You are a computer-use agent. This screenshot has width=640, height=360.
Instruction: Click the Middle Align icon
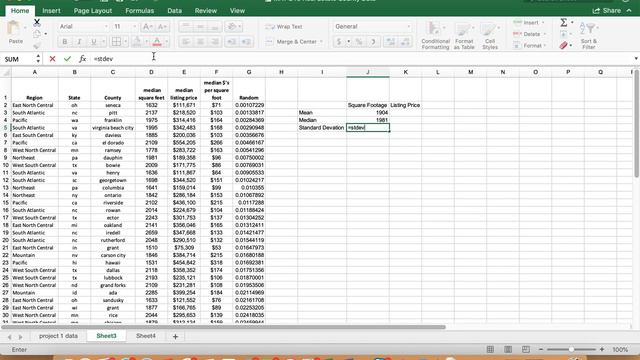[200, 27]
